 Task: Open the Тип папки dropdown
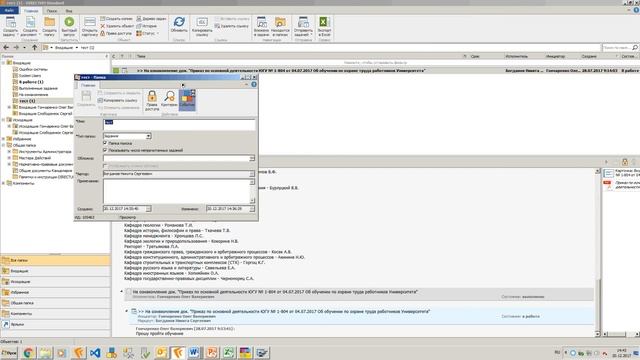coord(149,136)
